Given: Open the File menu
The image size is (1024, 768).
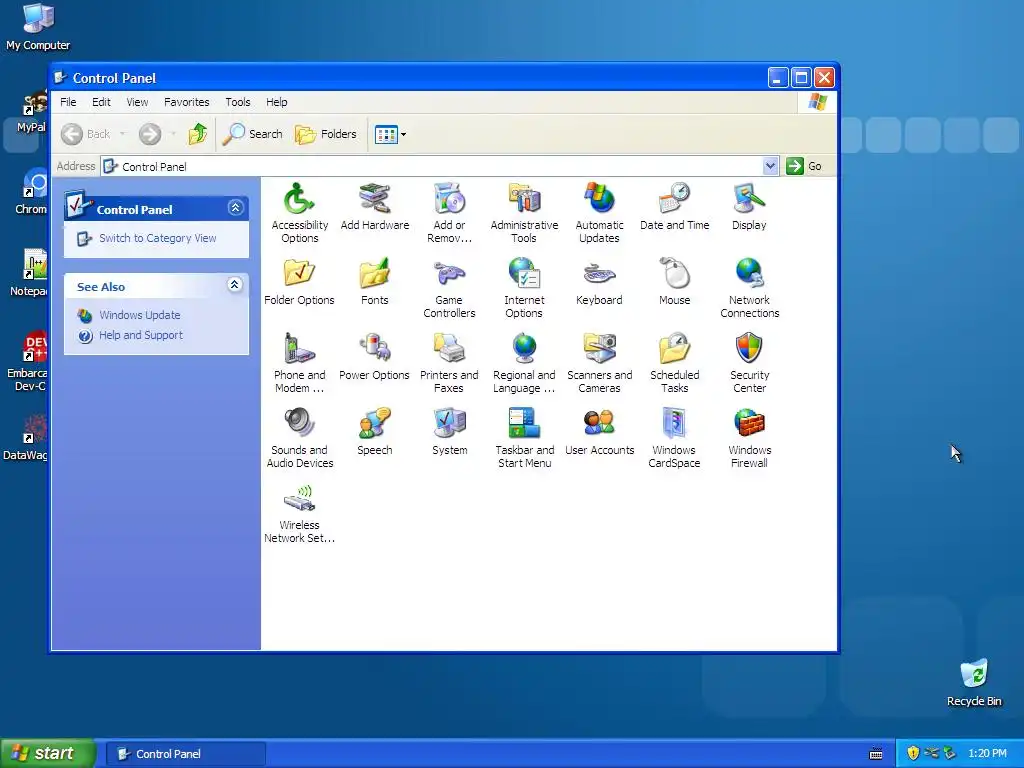Looking at the screenshot, I should [x=68, y=102].
